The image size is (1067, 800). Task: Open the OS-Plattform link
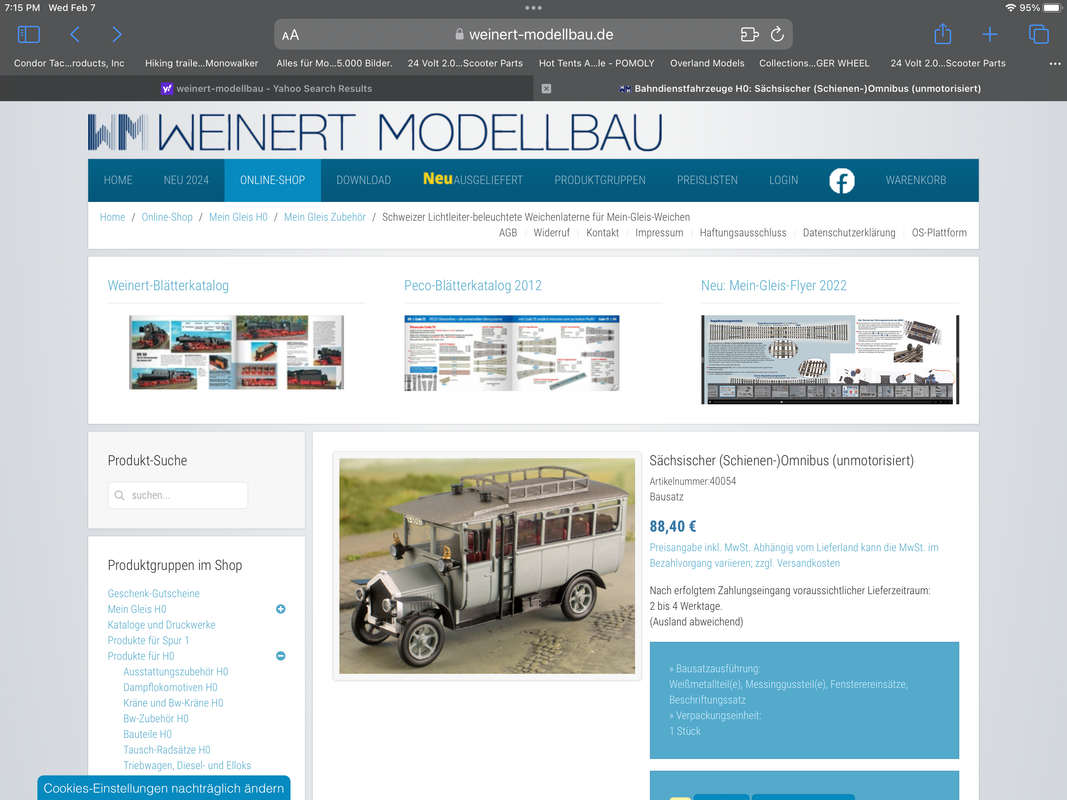[x=939, y=233]
